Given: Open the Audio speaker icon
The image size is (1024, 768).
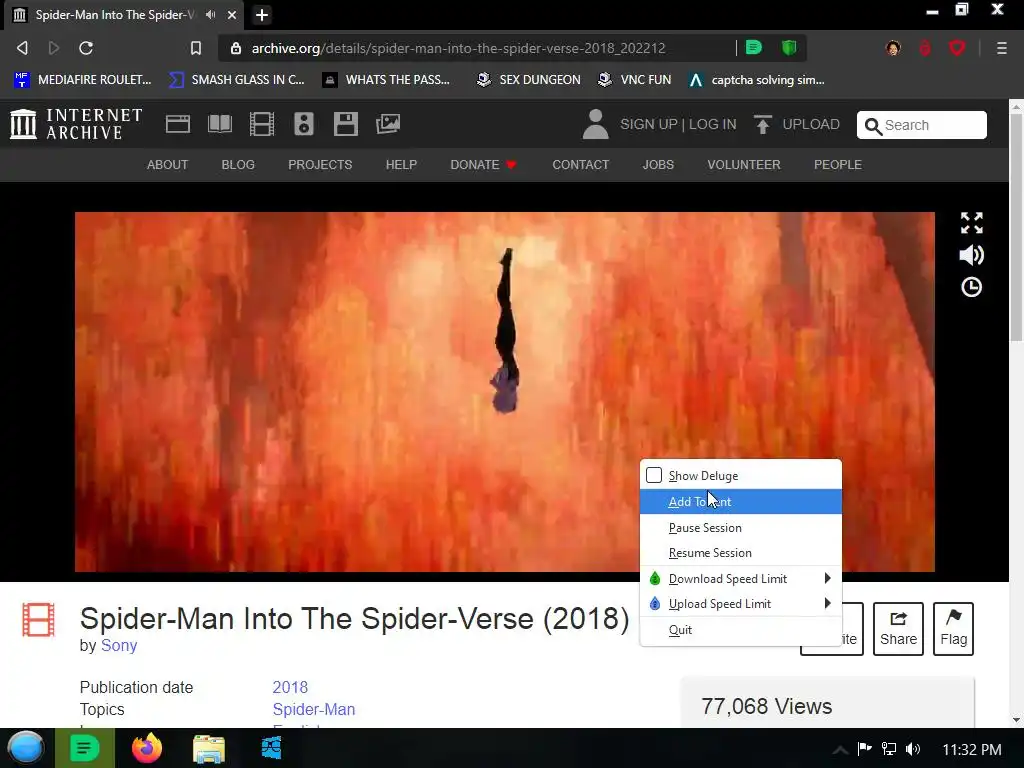Looking at the screenshot, I should click(x=304, y=124).
